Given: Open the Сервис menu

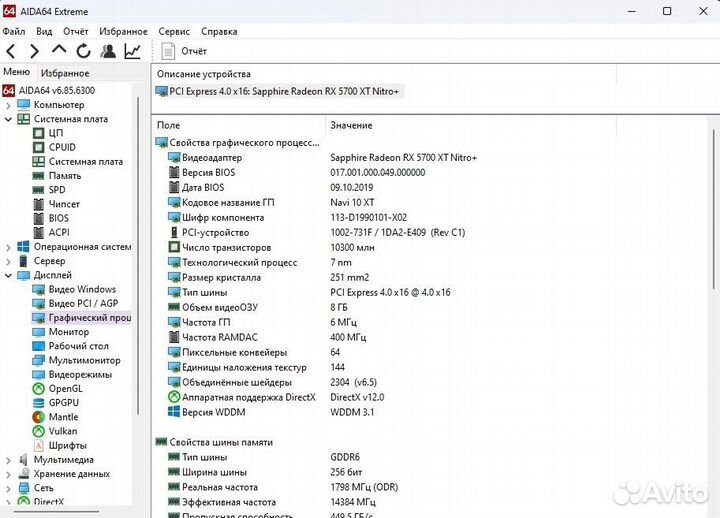Looking at the screenshot, I should coord(174,32).
